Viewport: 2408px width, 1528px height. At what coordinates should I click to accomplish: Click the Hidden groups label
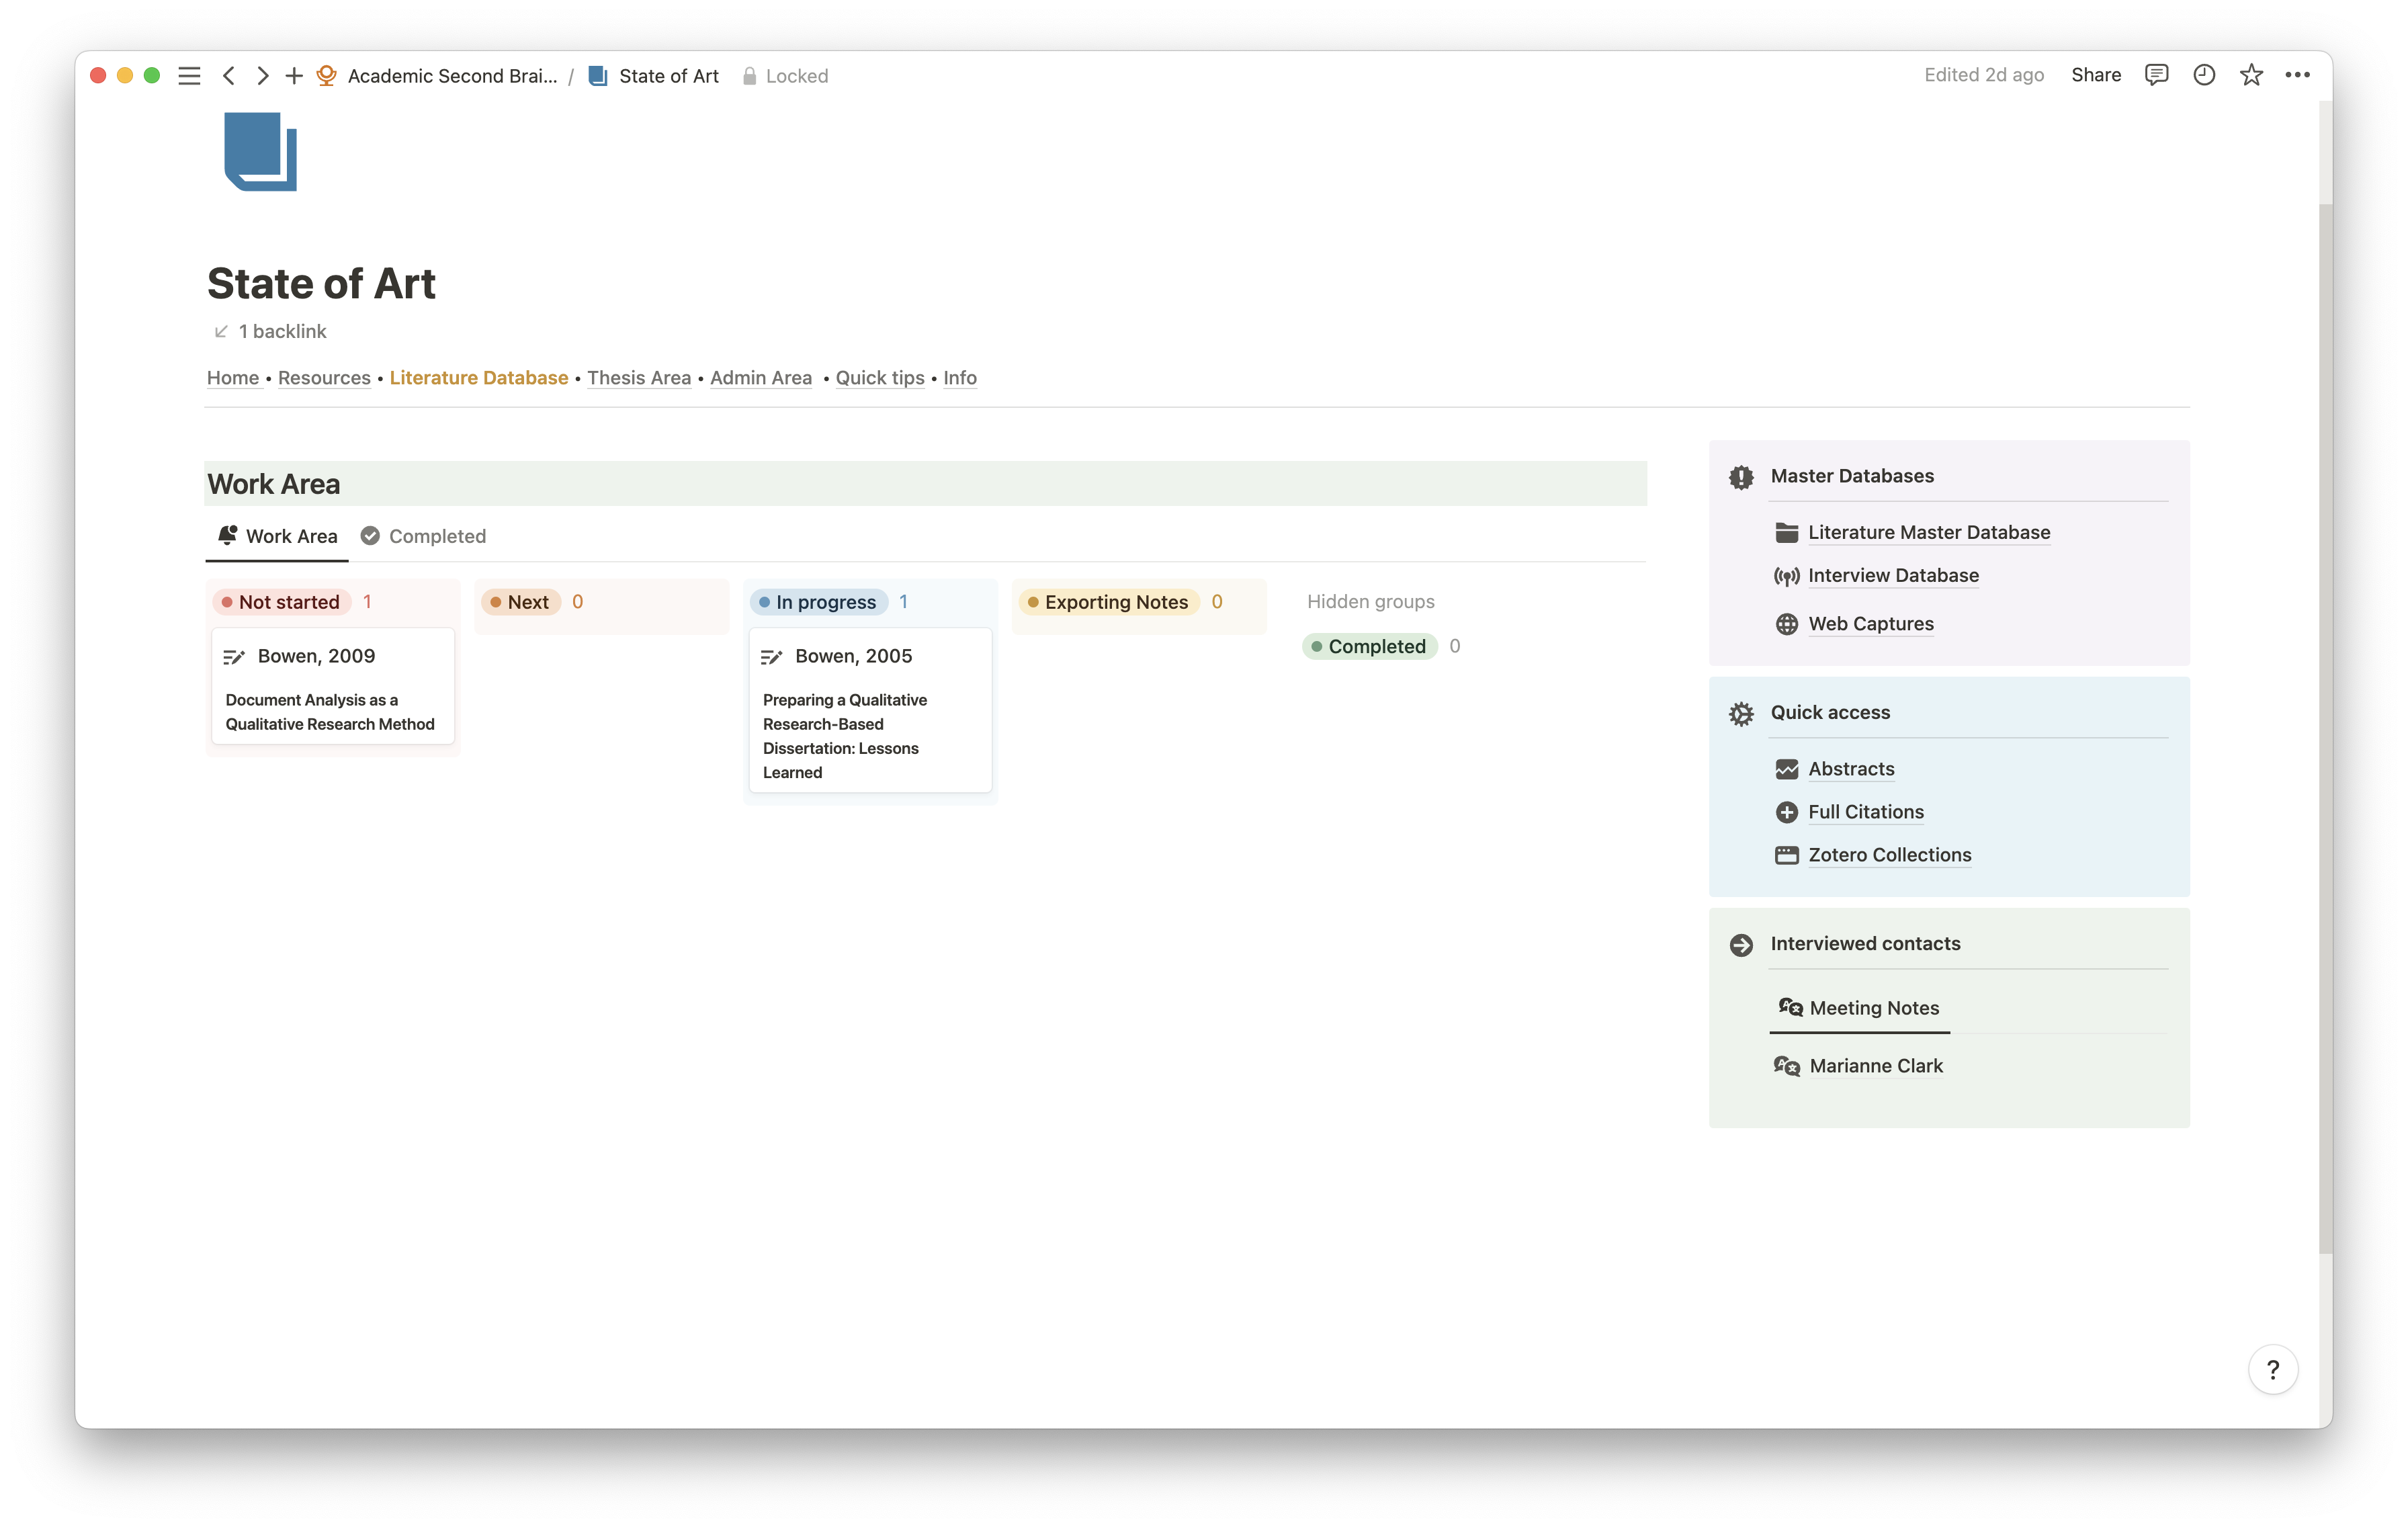click(x=1370, y=602)
